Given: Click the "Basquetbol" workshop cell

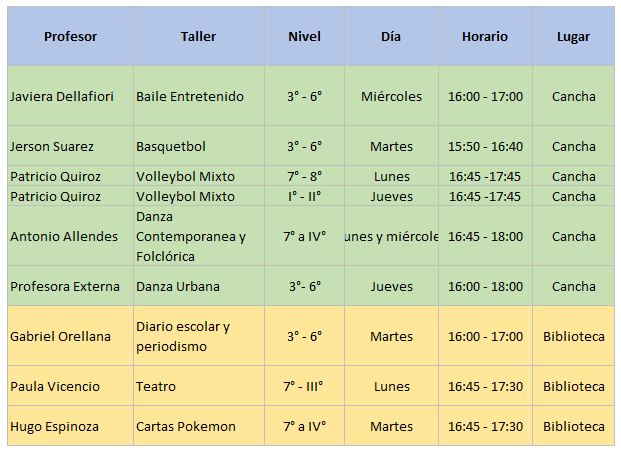Looking at the screenshot, I should click(171, 147).
